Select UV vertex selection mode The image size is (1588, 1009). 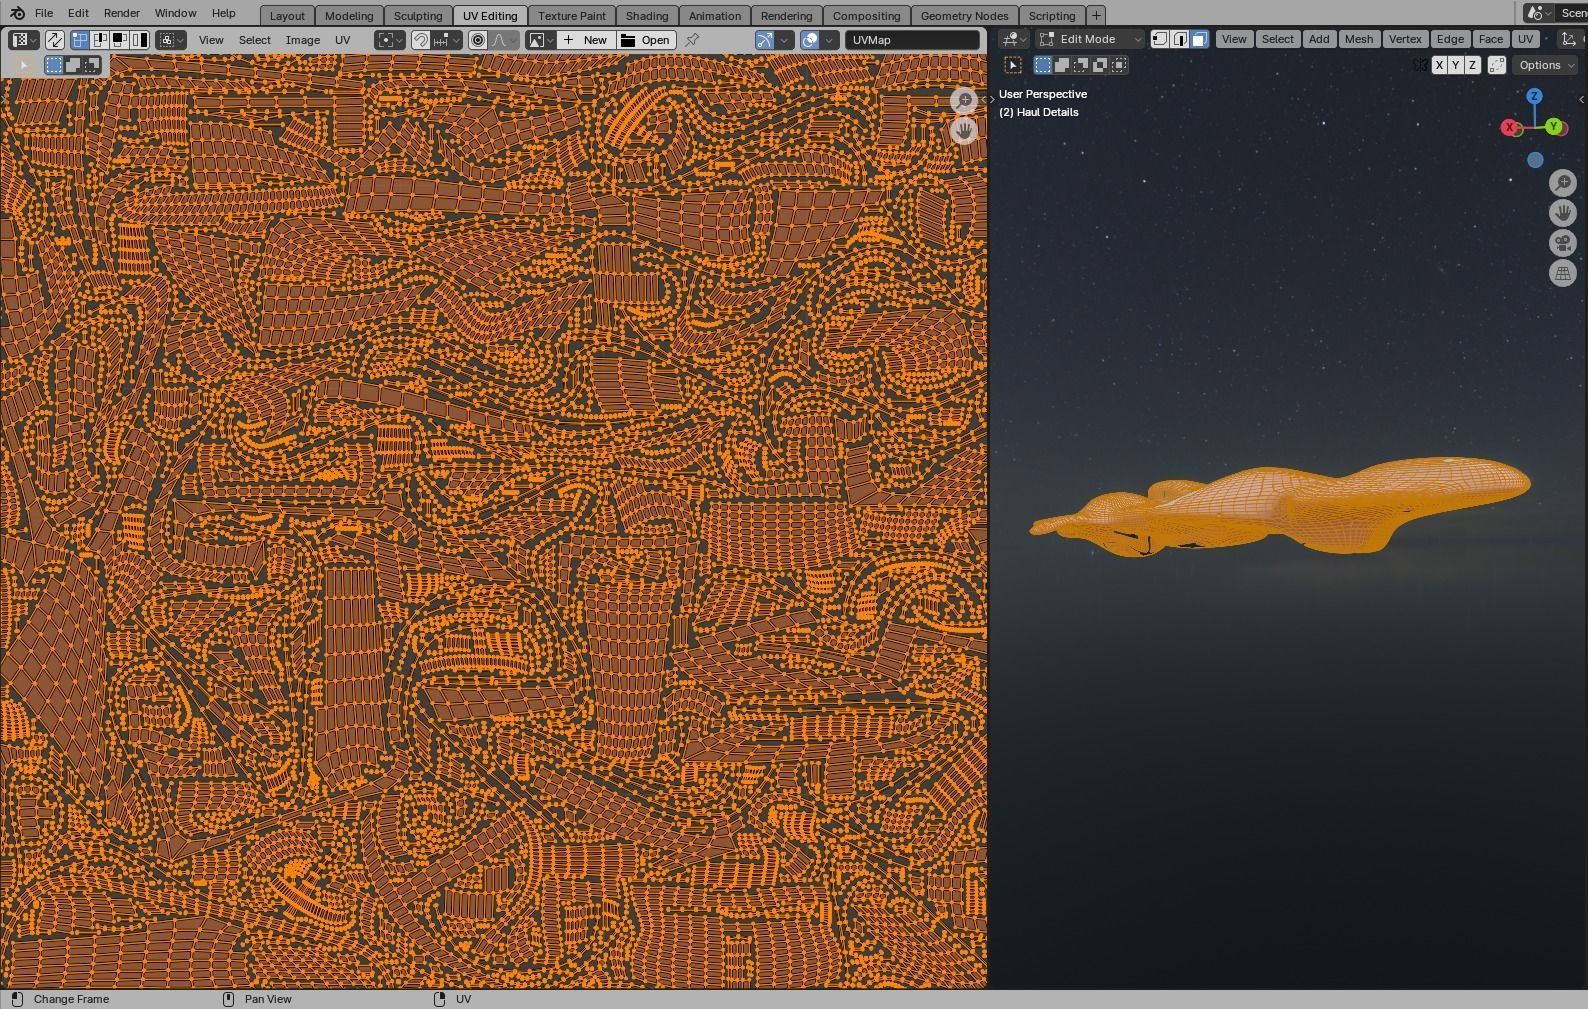click(x=79, y=40)
